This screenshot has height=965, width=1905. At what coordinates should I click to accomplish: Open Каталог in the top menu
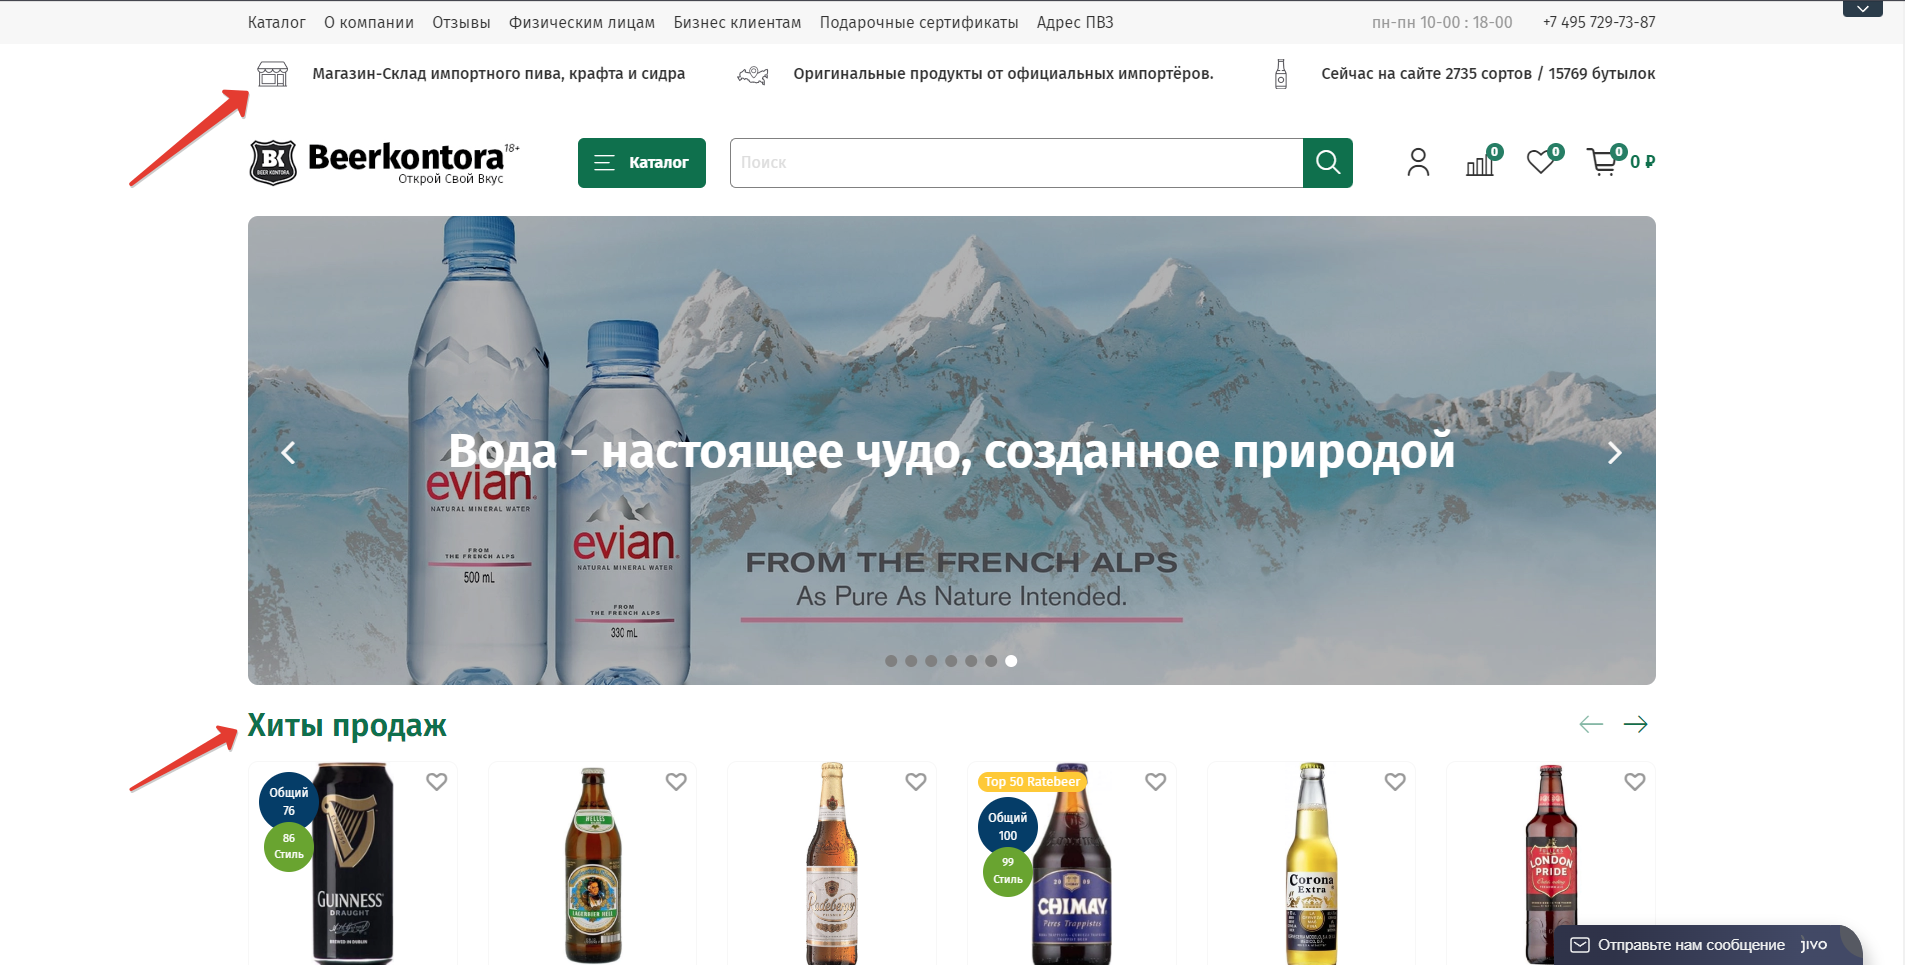[x=277, y=22]
